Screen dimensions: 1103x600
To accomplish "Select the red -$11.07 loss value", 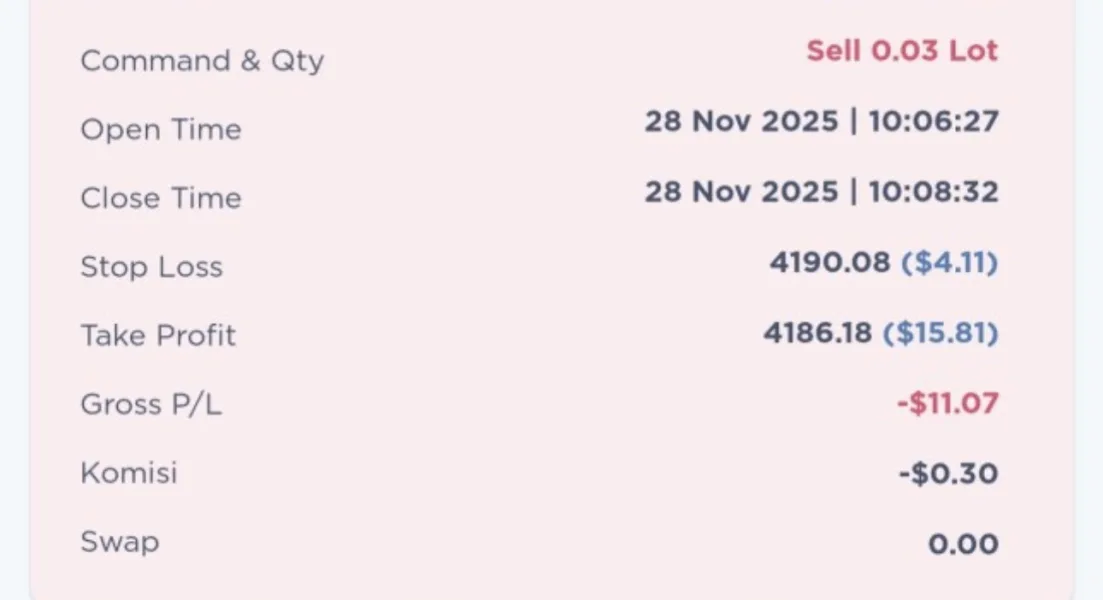I will (947, 403).
